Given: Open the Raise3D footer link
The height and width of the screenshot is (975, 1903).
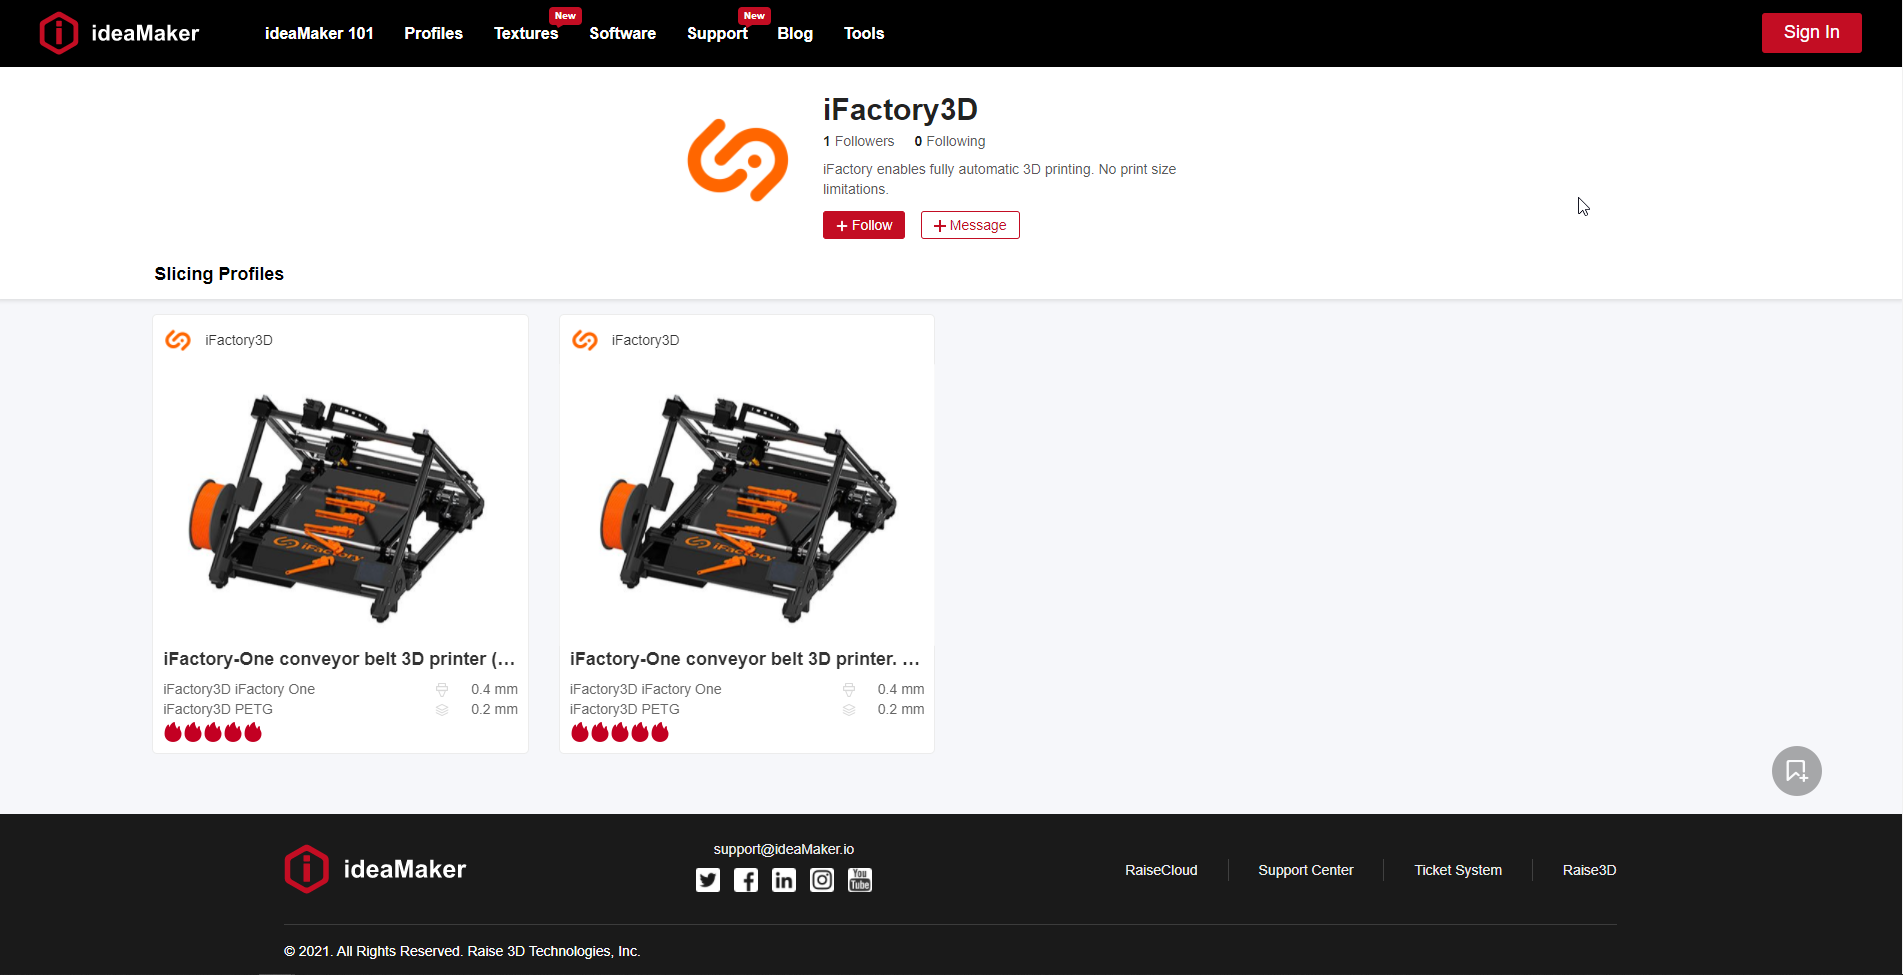Looking at the screenshot, I should pyautogui.click(x=1589, y=870).
